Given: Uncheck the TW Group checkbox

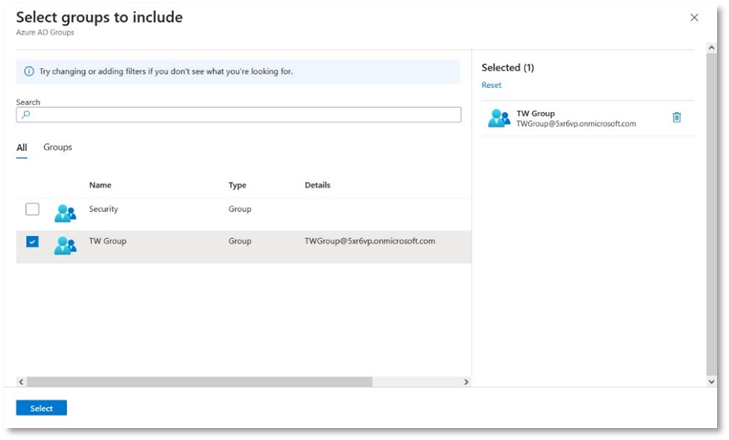Looking at the screenshot, I should pyautogui.click(x=32, y=242).
